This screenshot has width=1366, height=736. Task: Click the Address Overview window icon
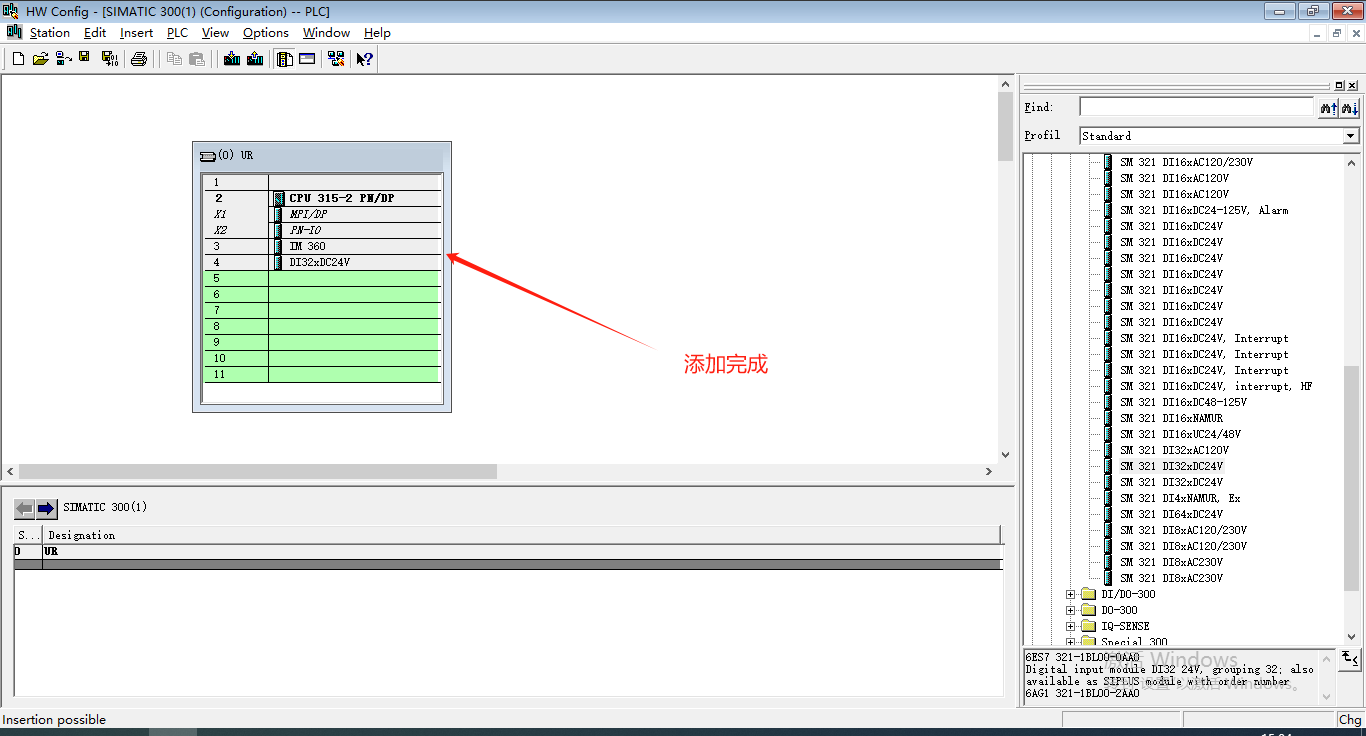pos(307,59)
